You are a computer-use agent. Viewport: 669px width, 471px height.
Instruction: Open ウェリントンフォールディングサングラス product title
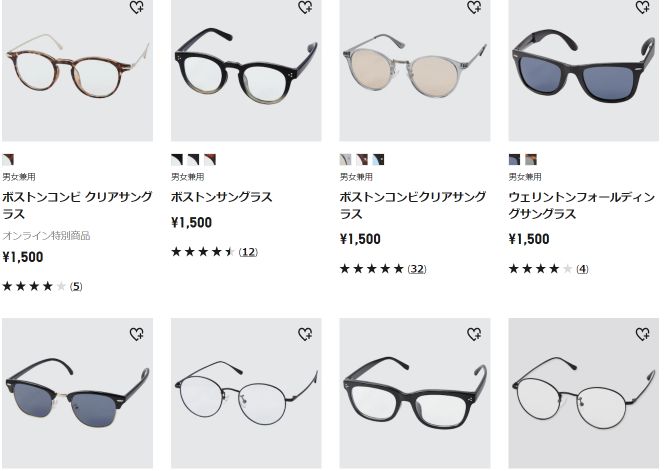point(582,206)
